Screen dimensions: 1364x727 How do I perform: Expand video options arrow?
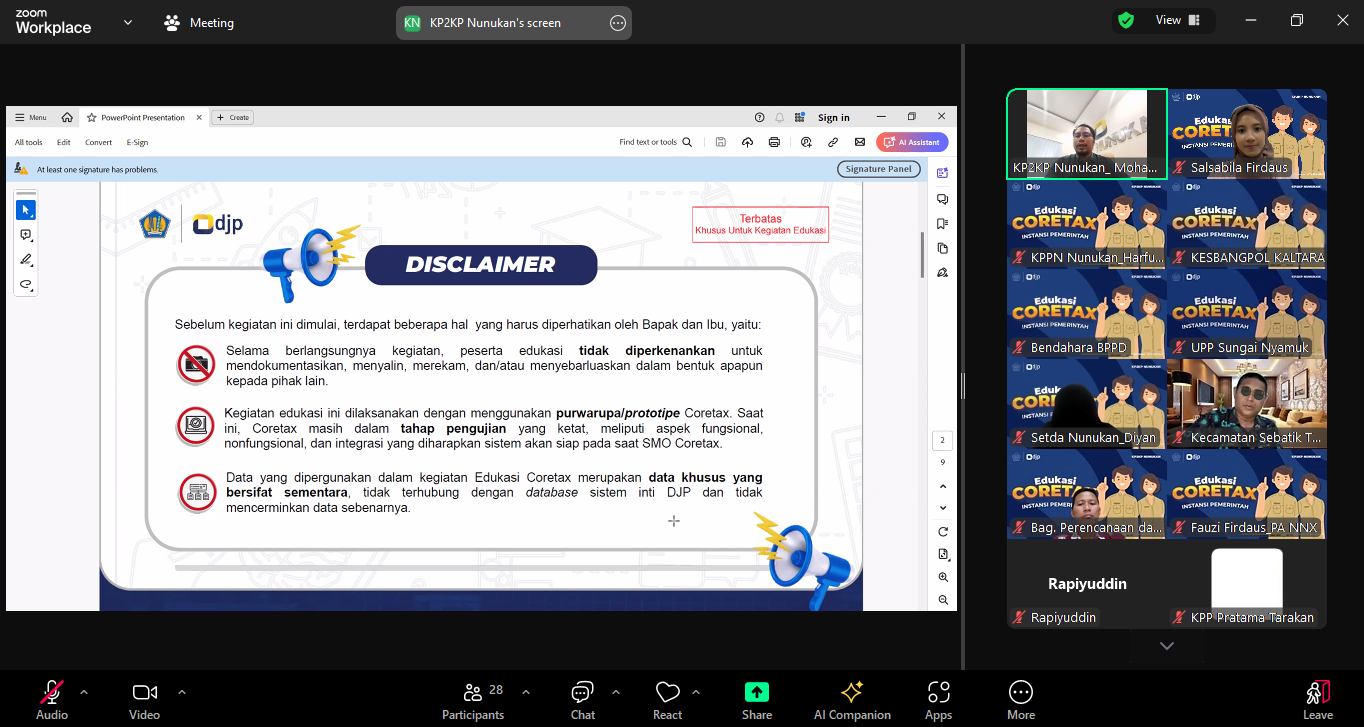pos(182,691)
